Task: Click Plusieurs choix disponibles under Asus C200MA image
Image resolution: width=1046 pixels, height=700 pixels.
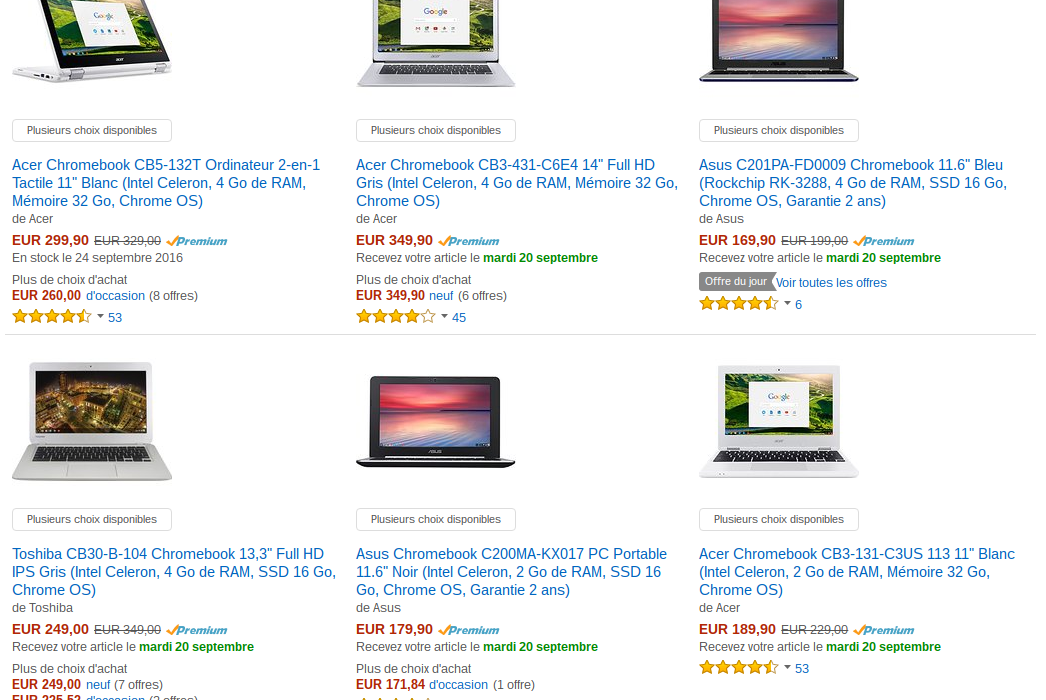Action: 436,519
